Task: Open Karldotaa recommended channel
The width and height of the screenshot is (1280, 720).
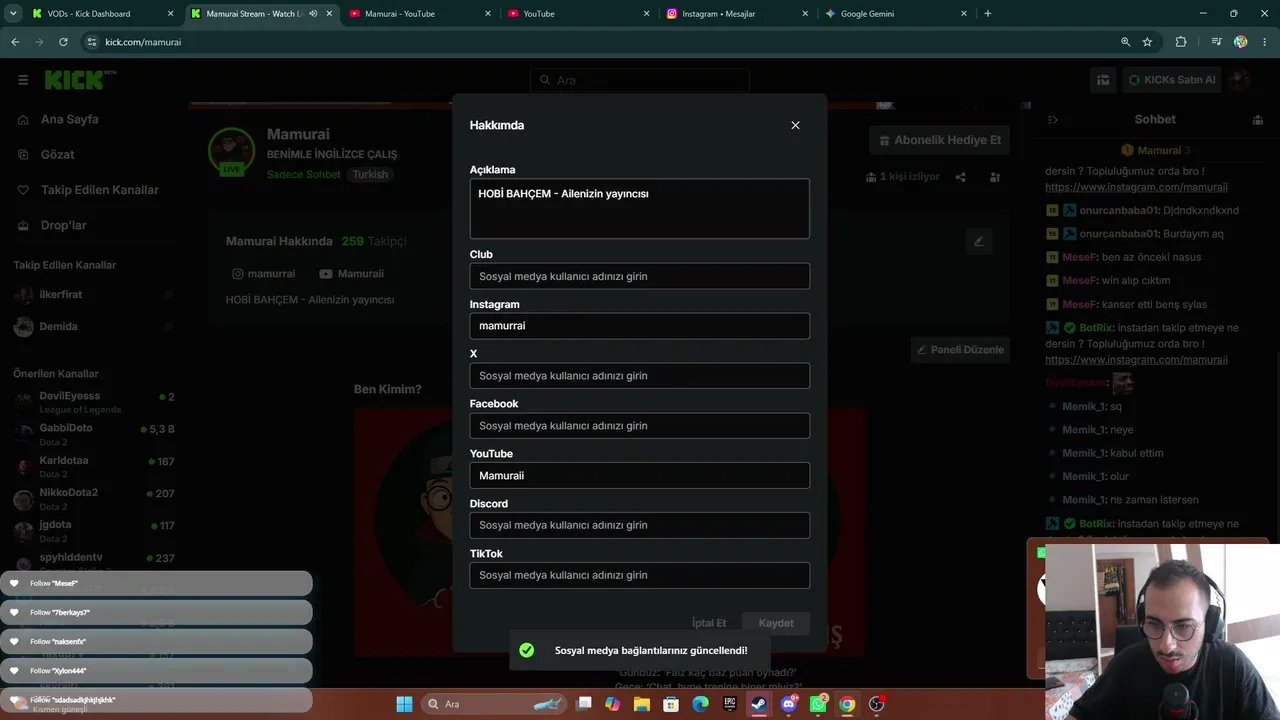Action: (94, 466)
